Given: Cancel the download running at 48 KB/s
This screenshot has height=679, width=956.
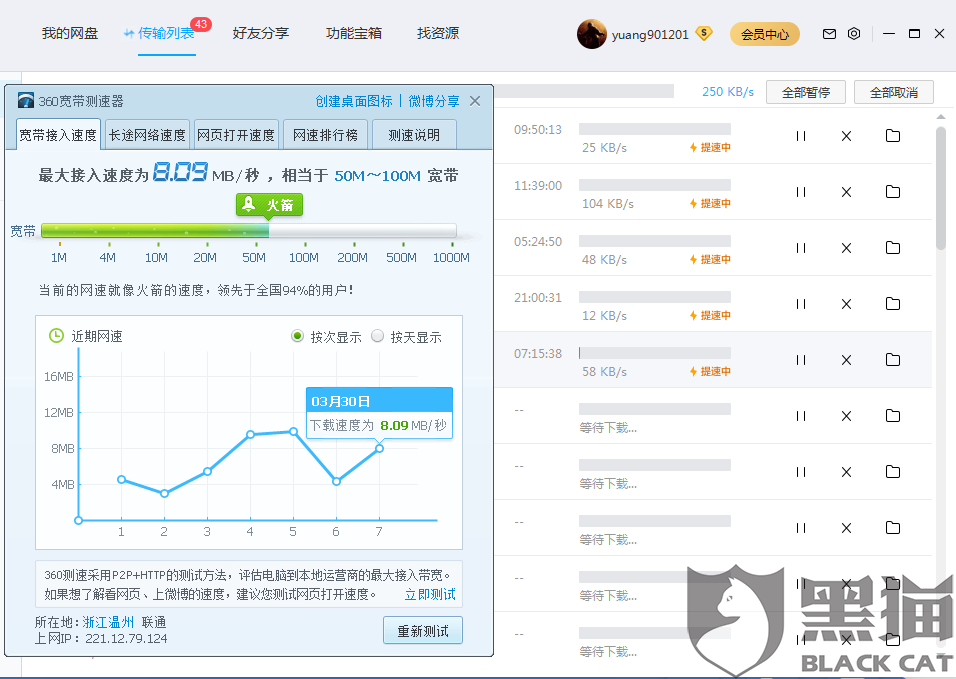Looking at the screenshot, I should (846, 248).
